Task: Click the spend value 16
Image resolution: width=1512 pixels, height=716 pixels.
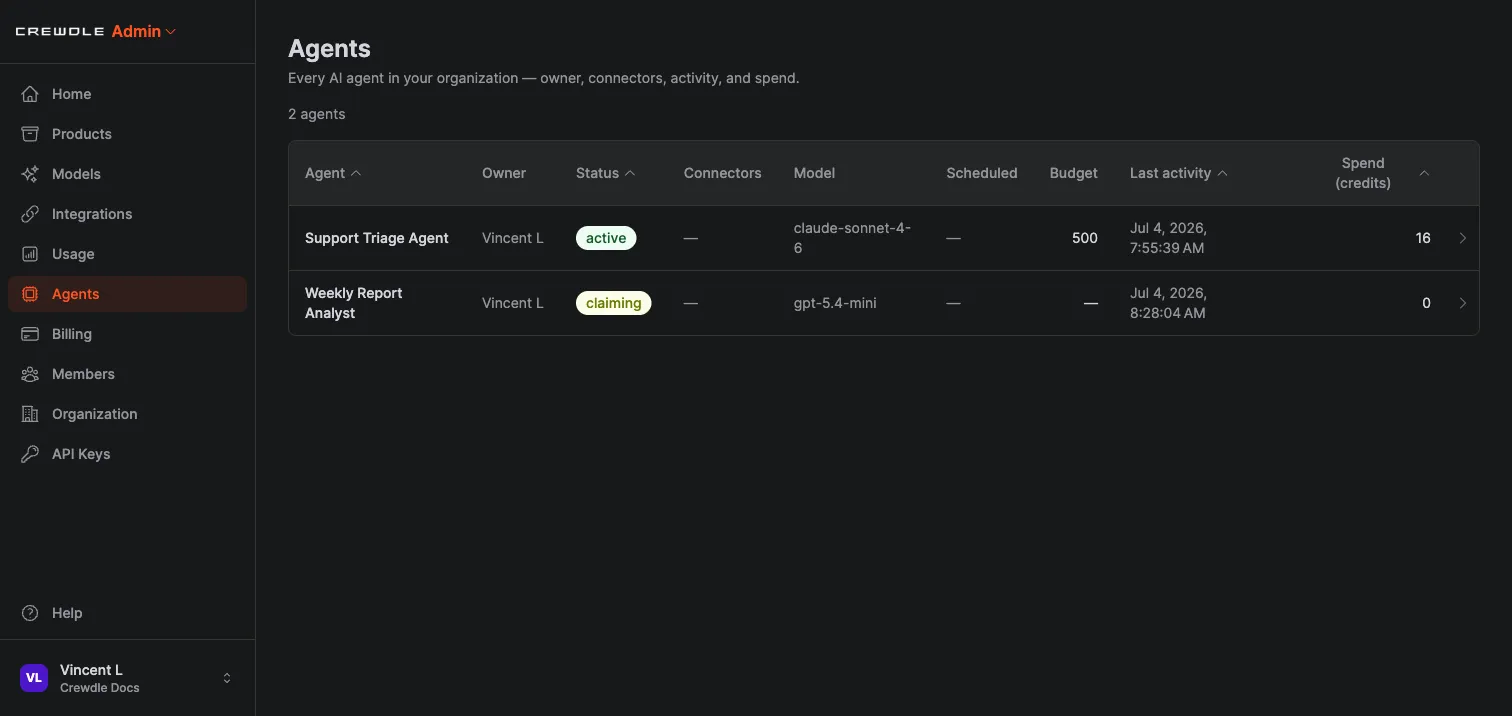Action: click(x=1423, y=238)
